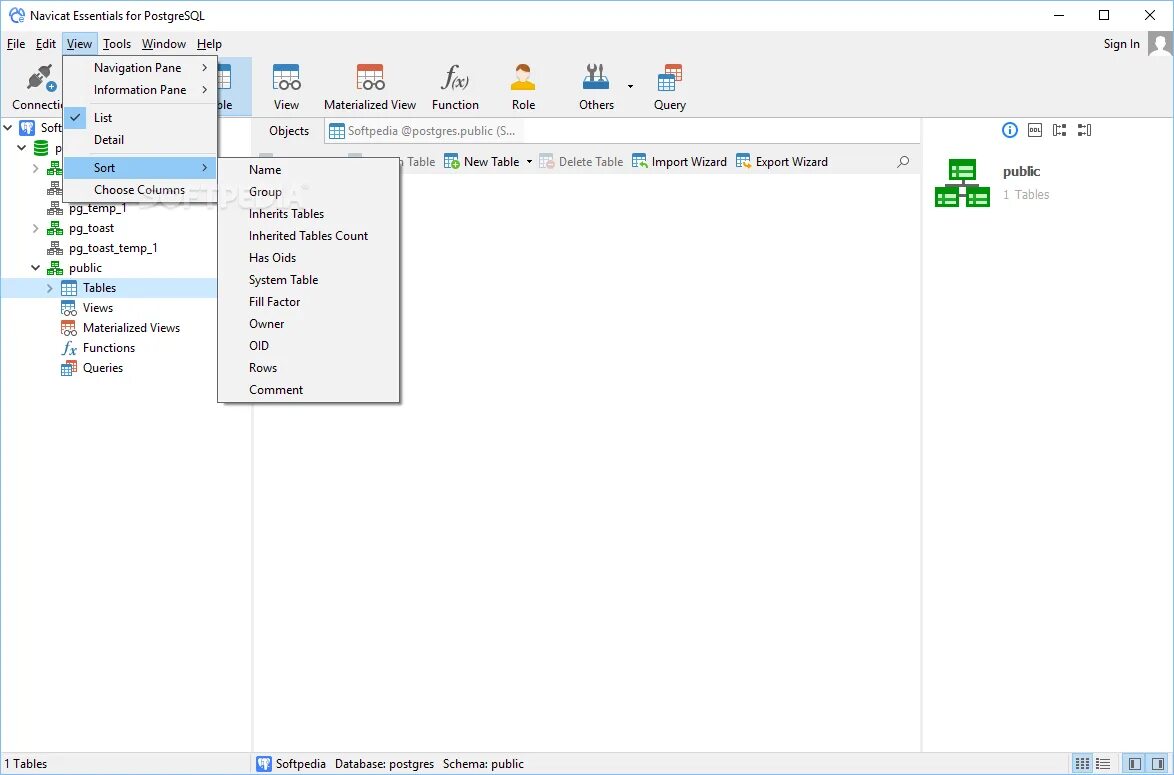Open the Edit menu
This screenshot has width=1174, height=775.
46,43
